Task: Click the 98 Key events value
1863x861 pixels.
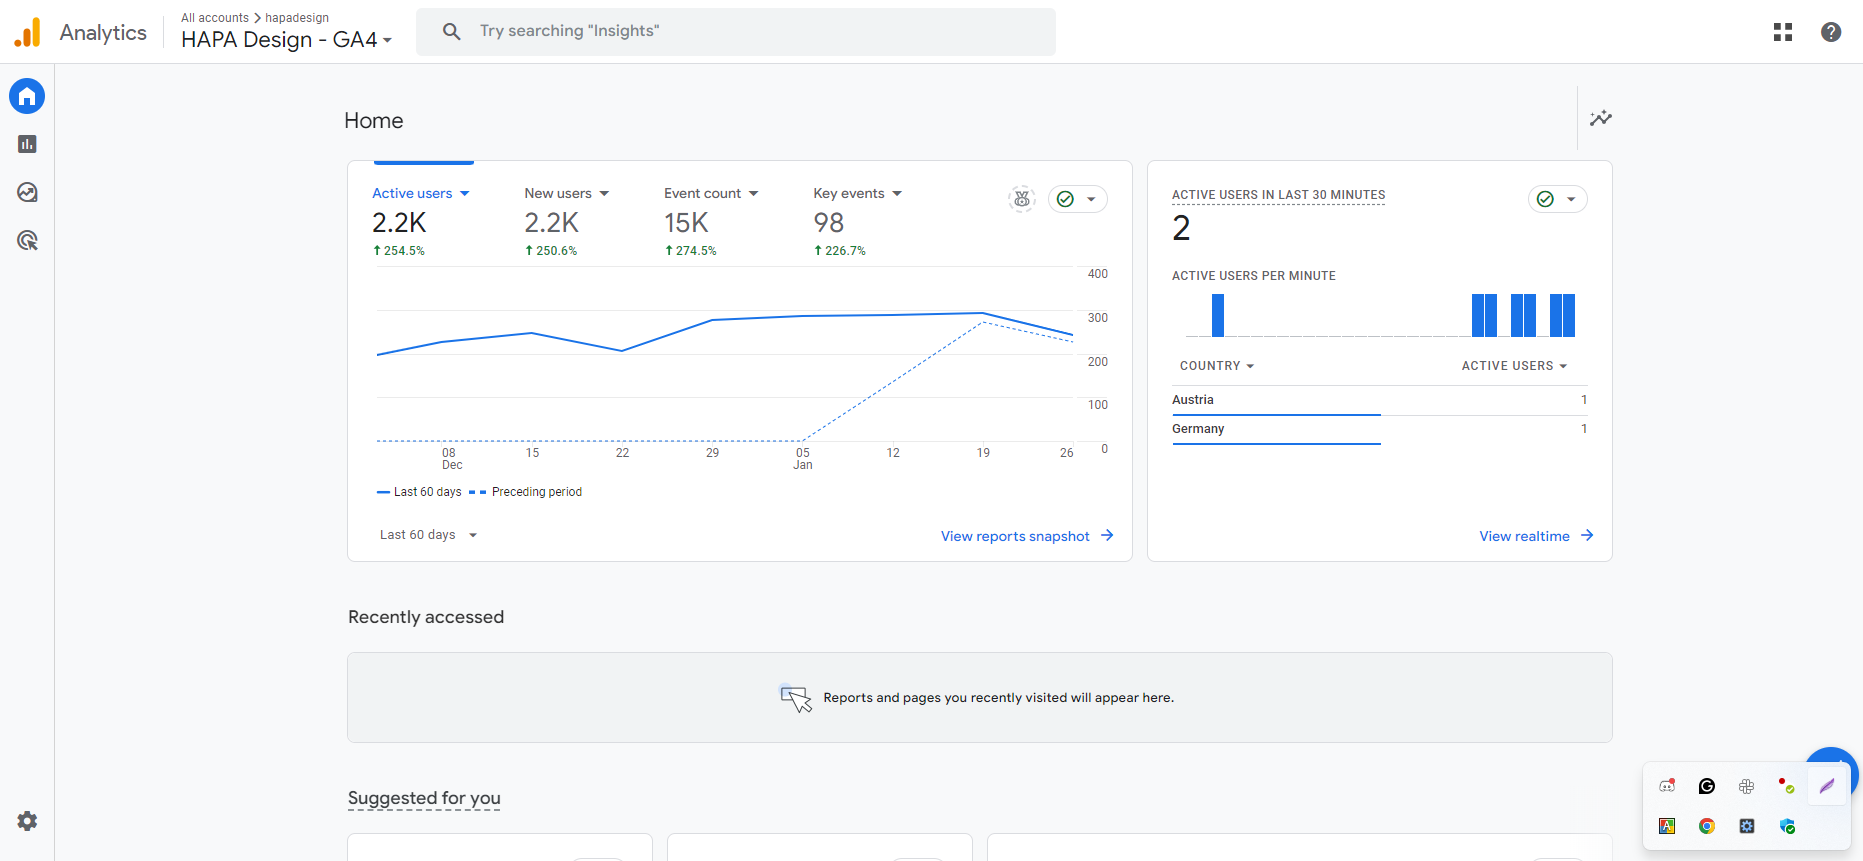Action: (x=829, y=222)
